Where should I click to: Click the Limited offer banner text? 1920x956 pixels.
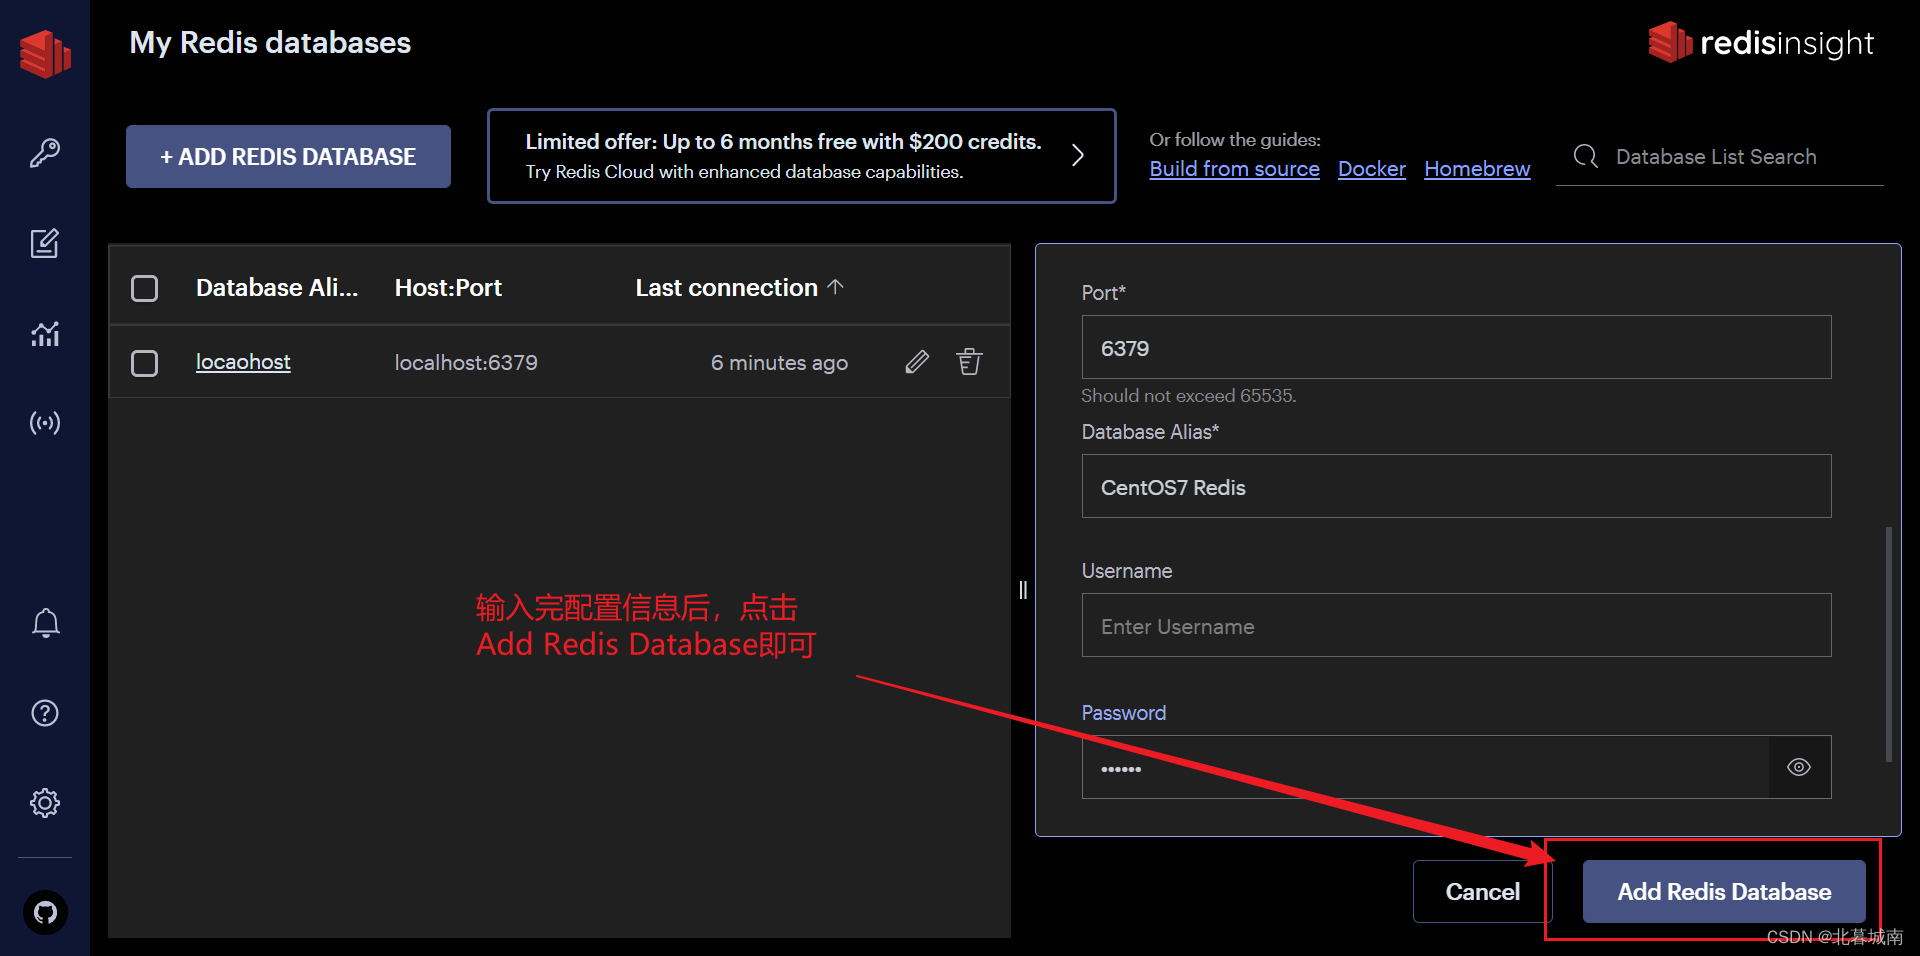coord(783,155)
